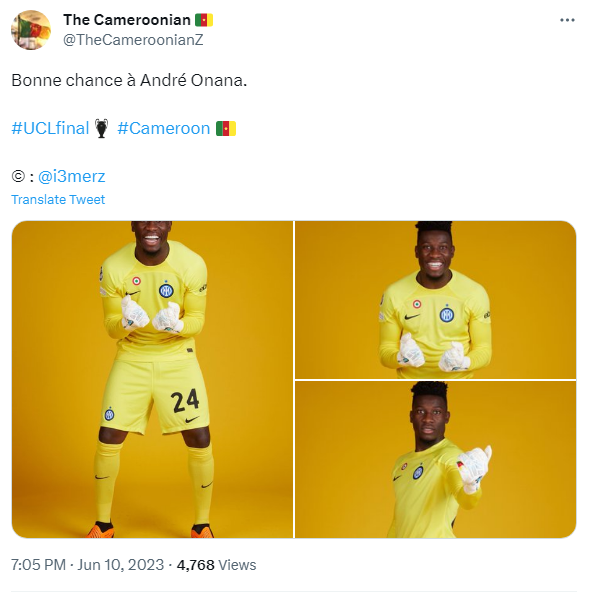This screenshot has height=593, width=589.
Task: Click the Cameroon flag emoji beside display name
Action: point(204,20)
